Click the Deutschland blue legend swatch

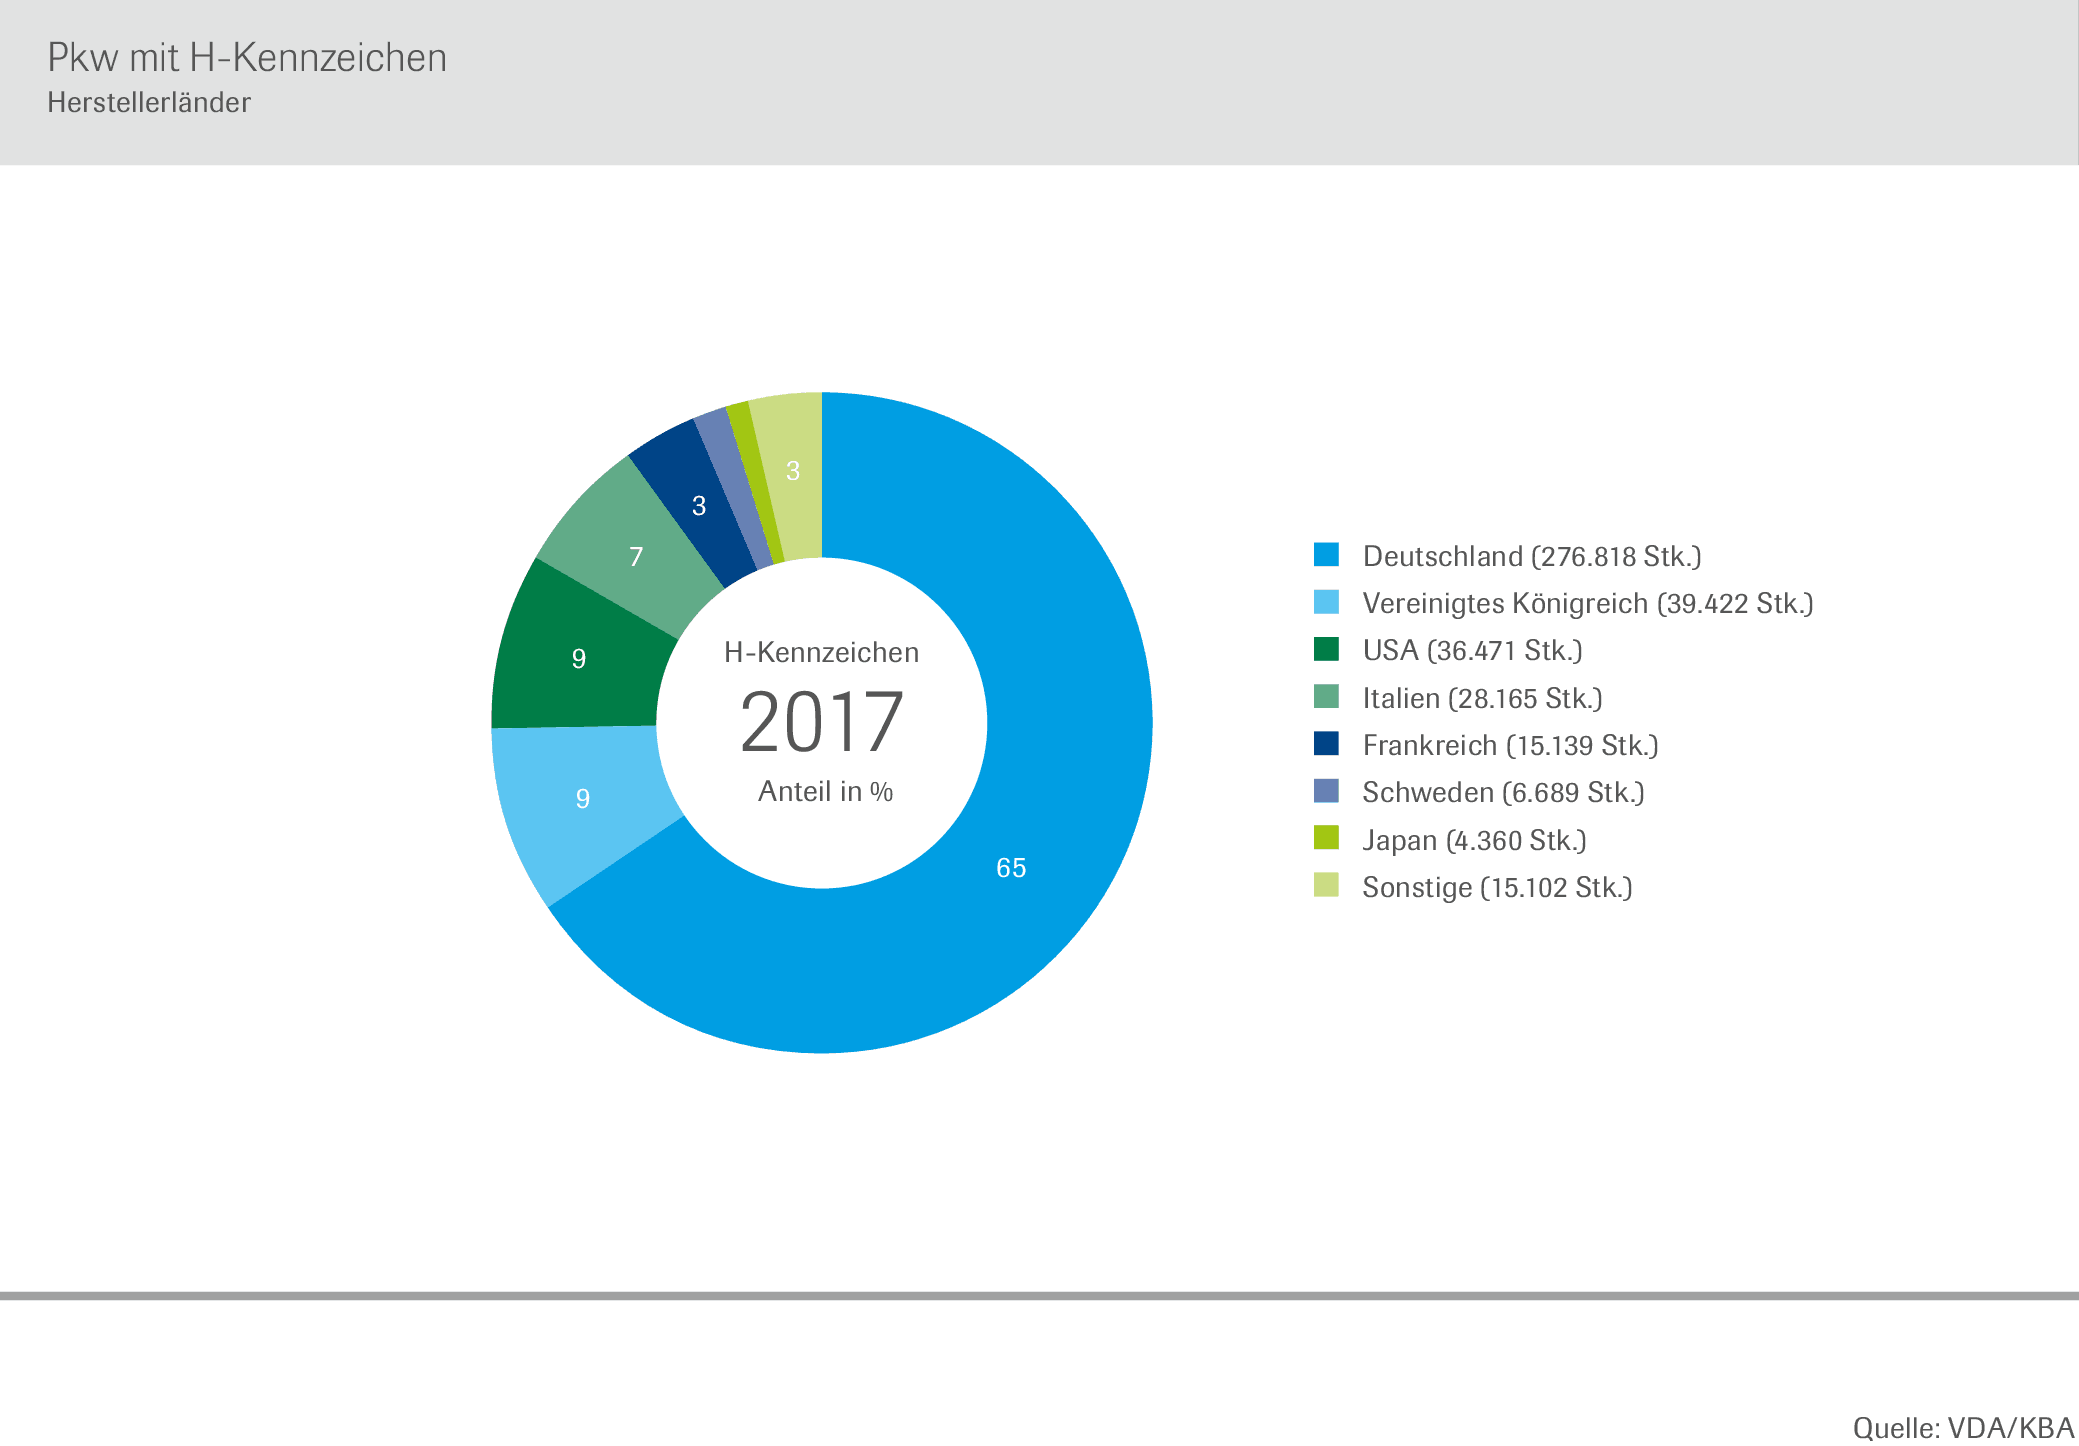tap(1326, 554)
